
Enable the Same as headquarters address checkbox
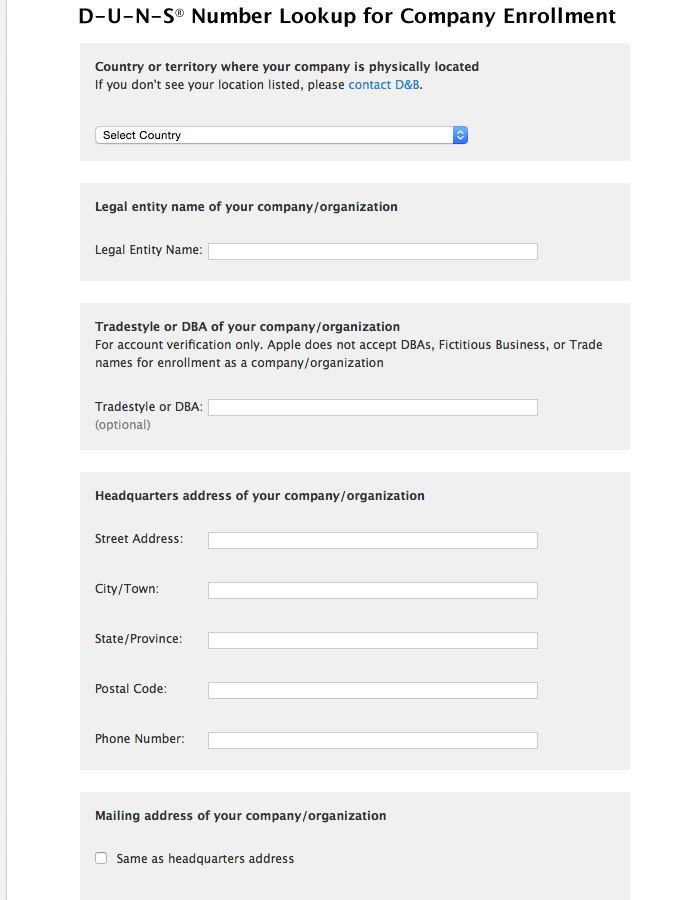click(101, 858)
